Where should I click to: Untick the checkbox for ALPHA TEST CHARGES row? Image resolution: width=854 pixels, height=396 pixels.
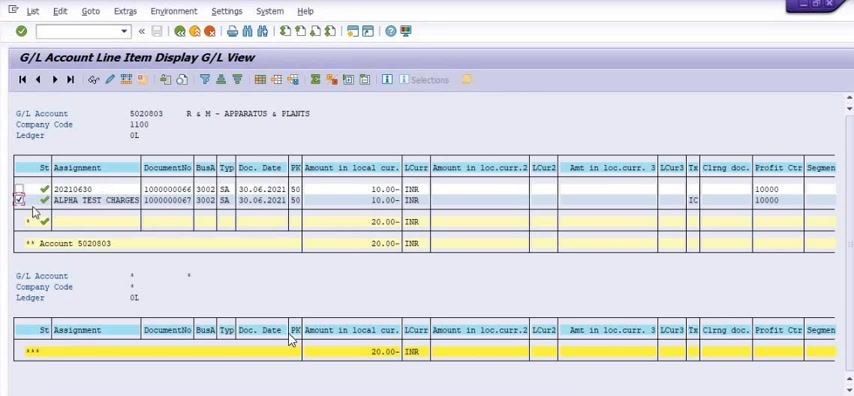(20, 200)
